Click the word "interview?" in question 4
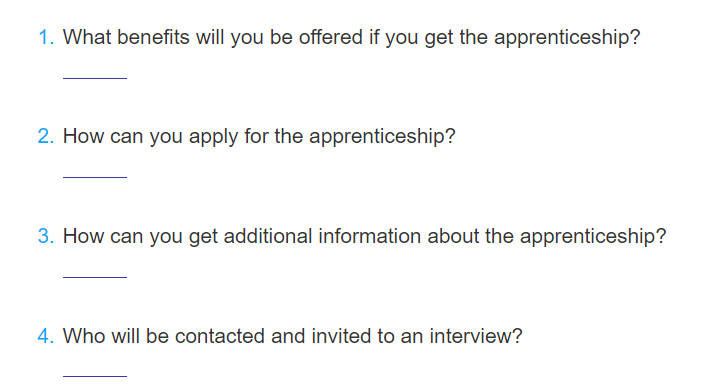728x392 pixels. coord(476,336)
